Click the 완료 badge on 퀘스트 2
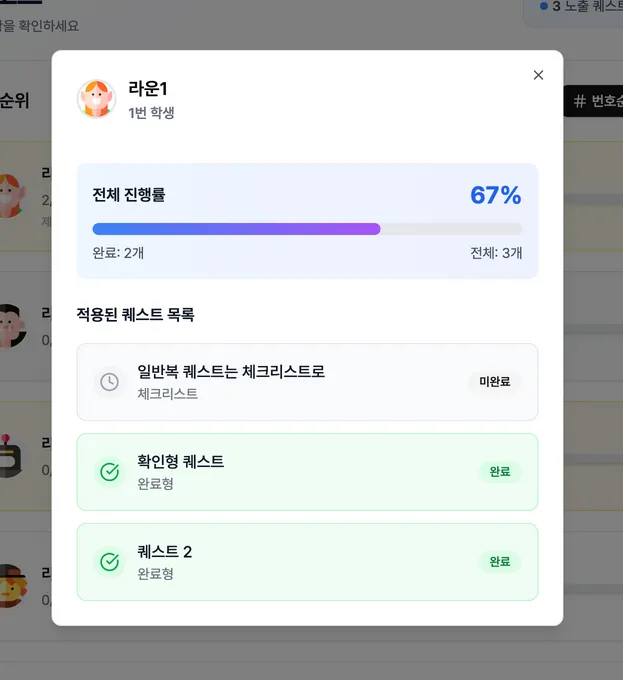 [x=499, y=562]
